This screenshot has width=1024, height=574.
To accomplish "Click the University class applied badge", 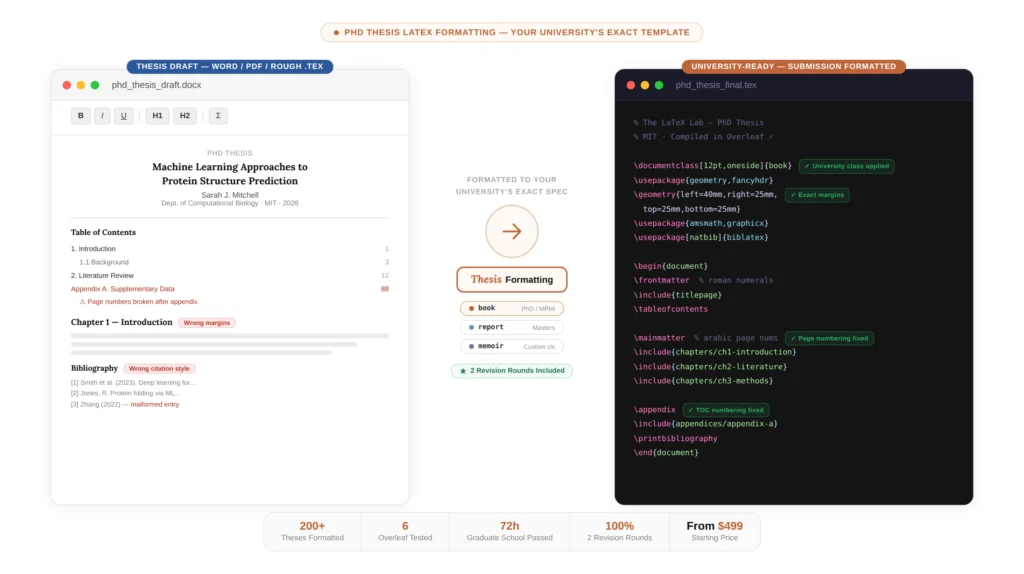I will coord(846,166).
